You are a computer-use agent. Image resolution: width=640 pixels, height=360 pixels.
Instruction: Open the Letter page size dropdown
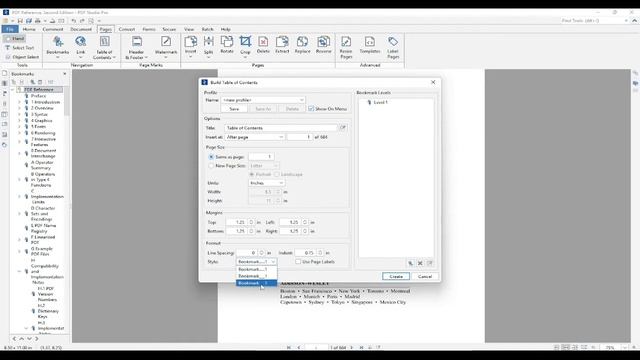click(x=264, y=166)
